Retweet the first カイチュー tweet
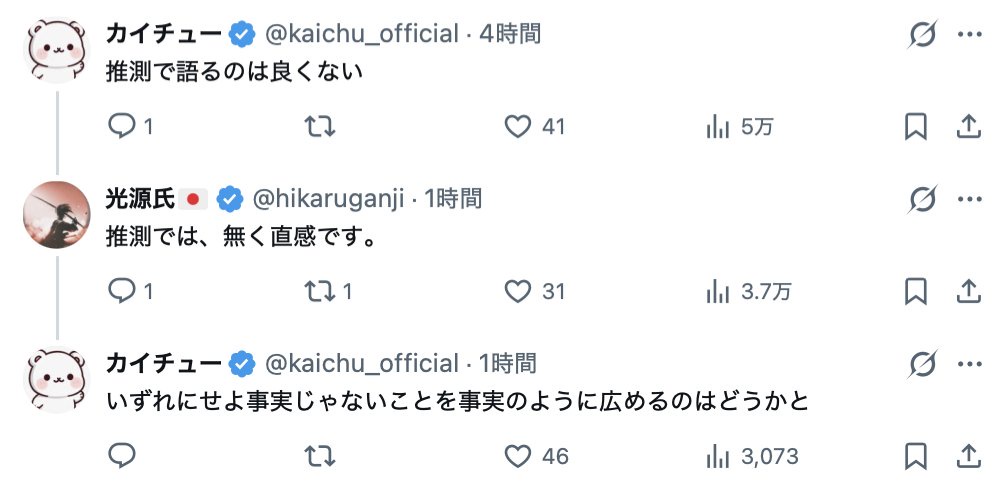 (x=320, y=127)
